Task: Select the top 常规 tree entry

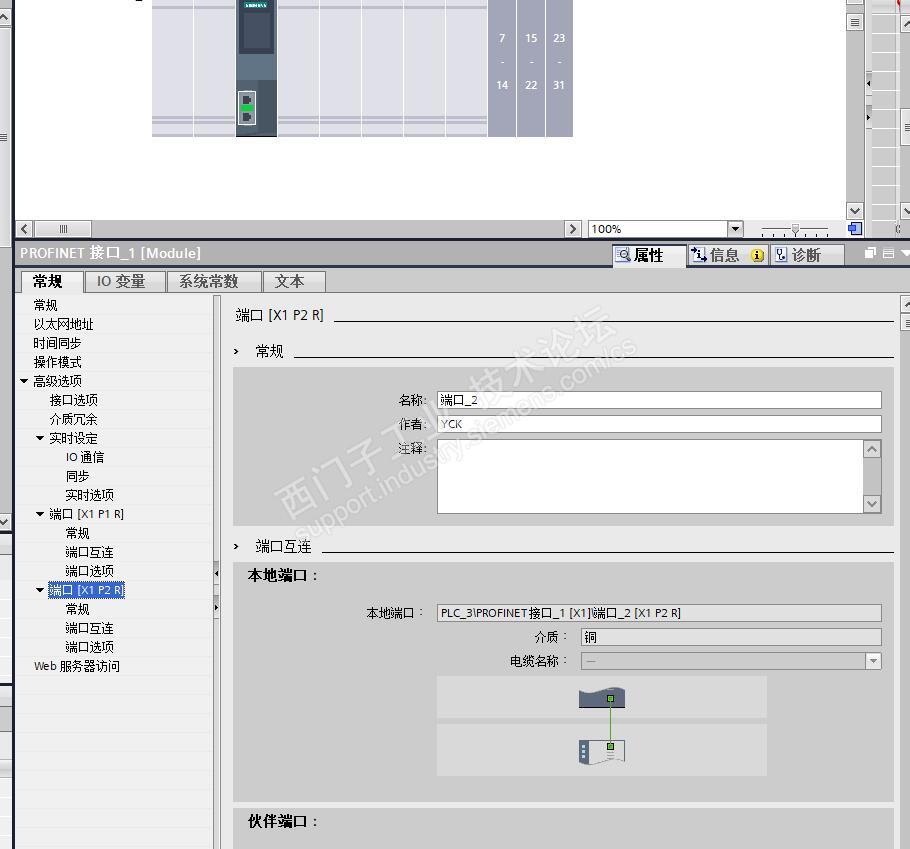Action: tap(45, 305)
